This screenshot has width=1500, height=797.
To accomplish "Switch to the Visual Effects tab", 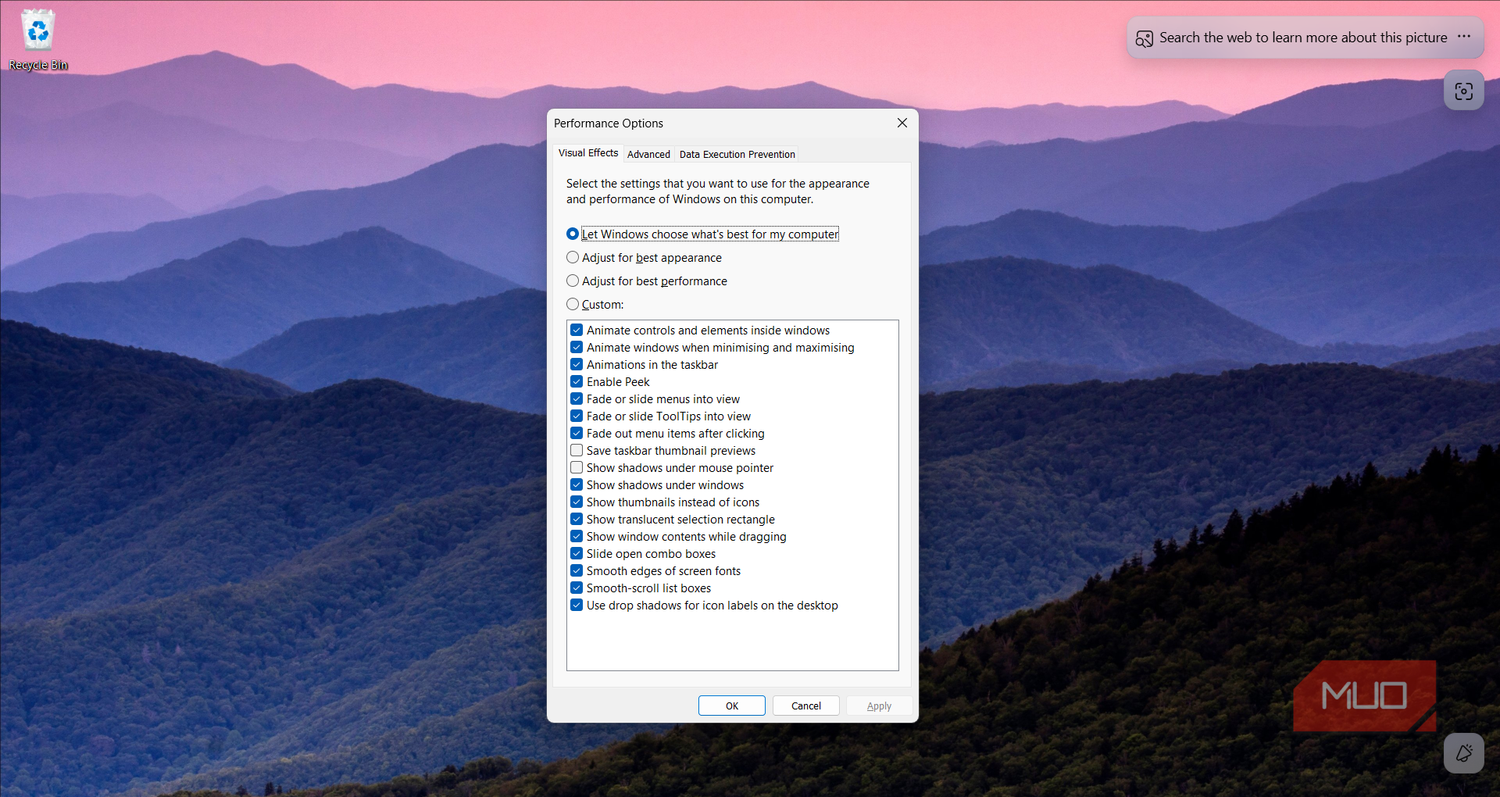I will pos(588,153).
